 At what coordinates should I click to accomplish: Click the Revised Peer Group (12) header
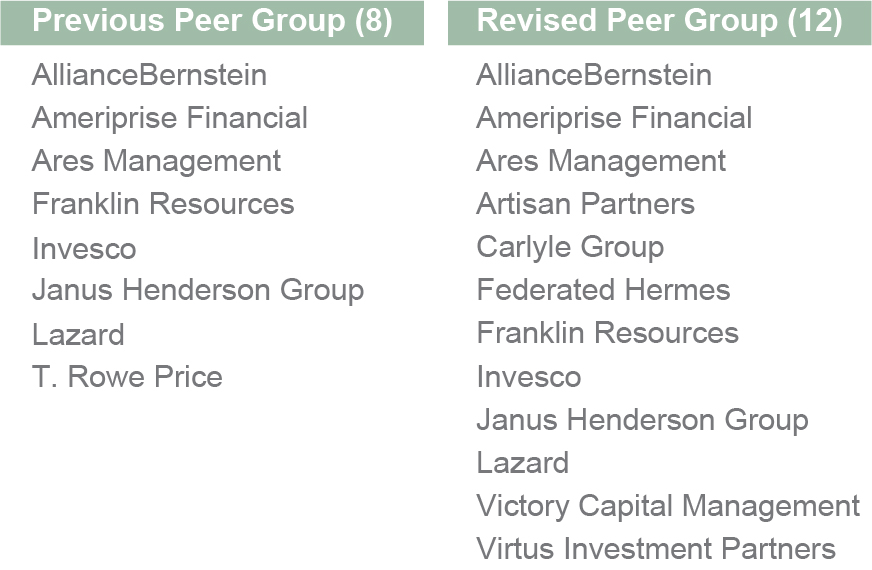(x=659, y=22)
